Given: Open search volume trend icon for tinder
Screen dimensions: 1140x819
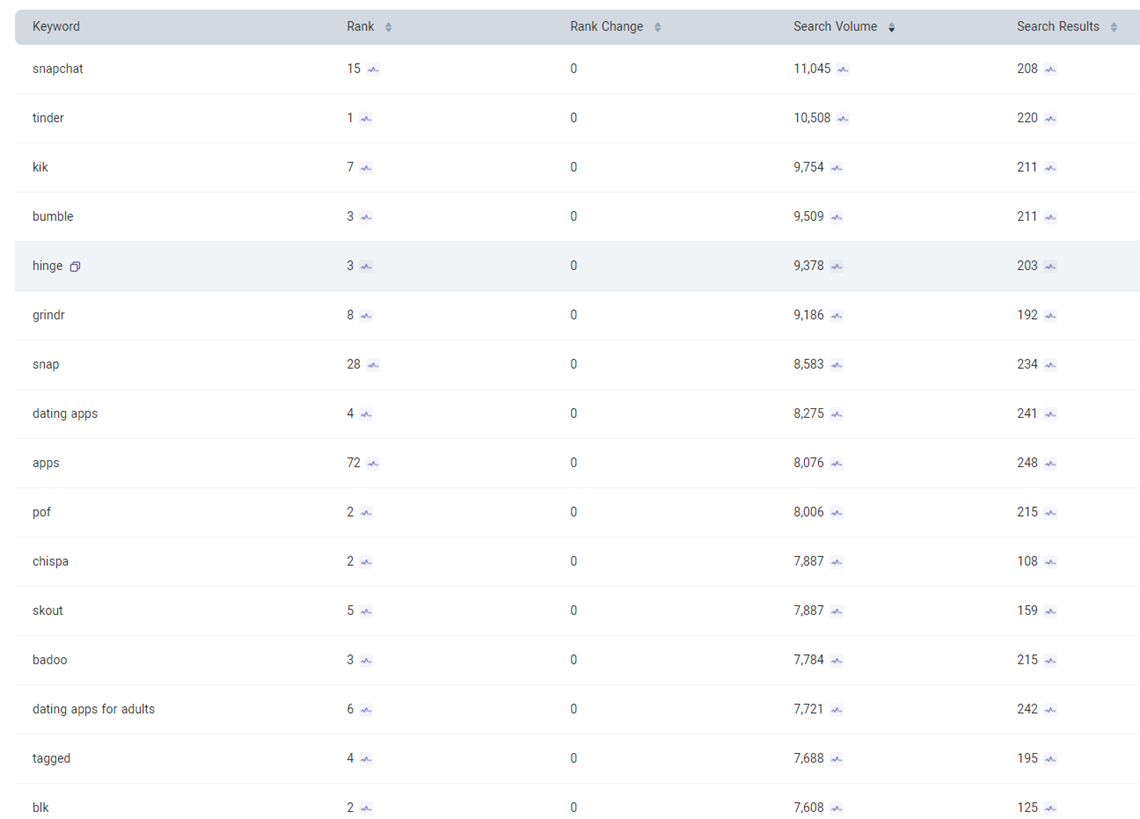Looking at the screenshot, I should coord(843,119).
